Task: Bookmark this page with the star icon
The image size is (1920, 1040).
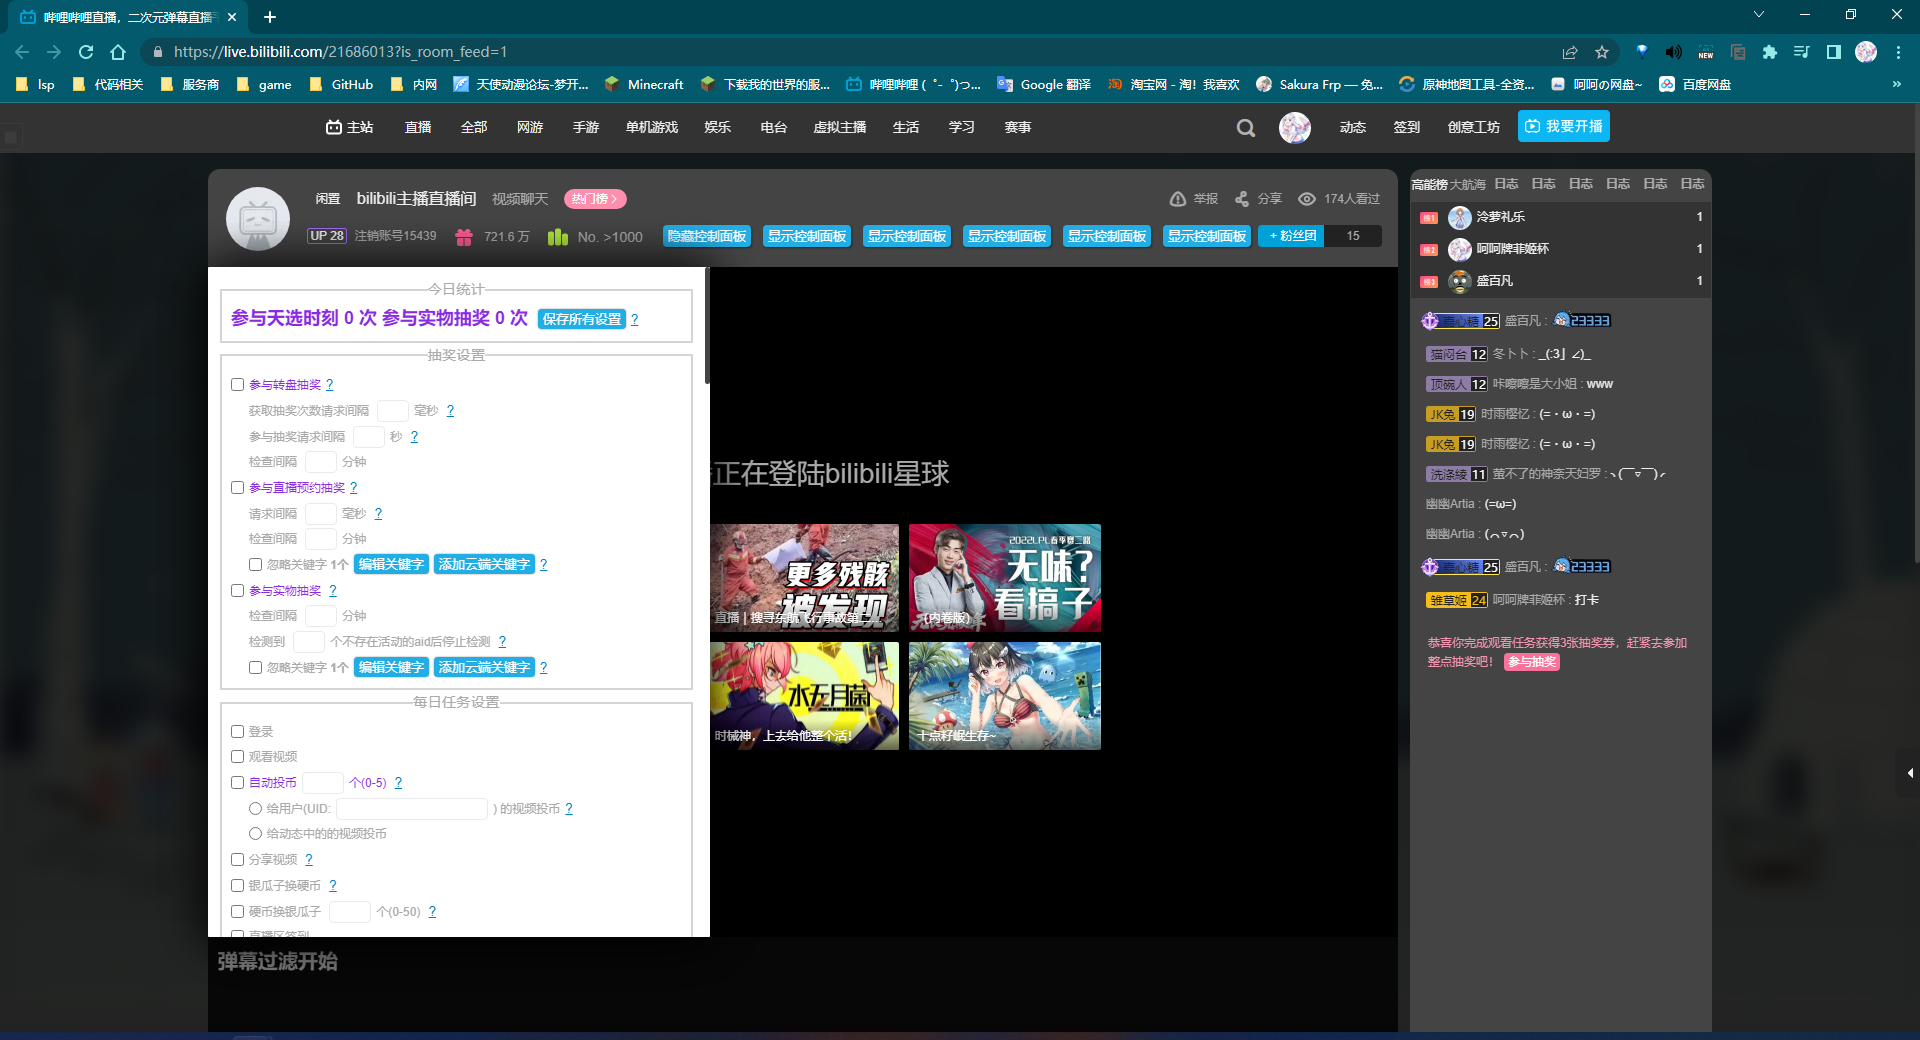Action: 1602,52
